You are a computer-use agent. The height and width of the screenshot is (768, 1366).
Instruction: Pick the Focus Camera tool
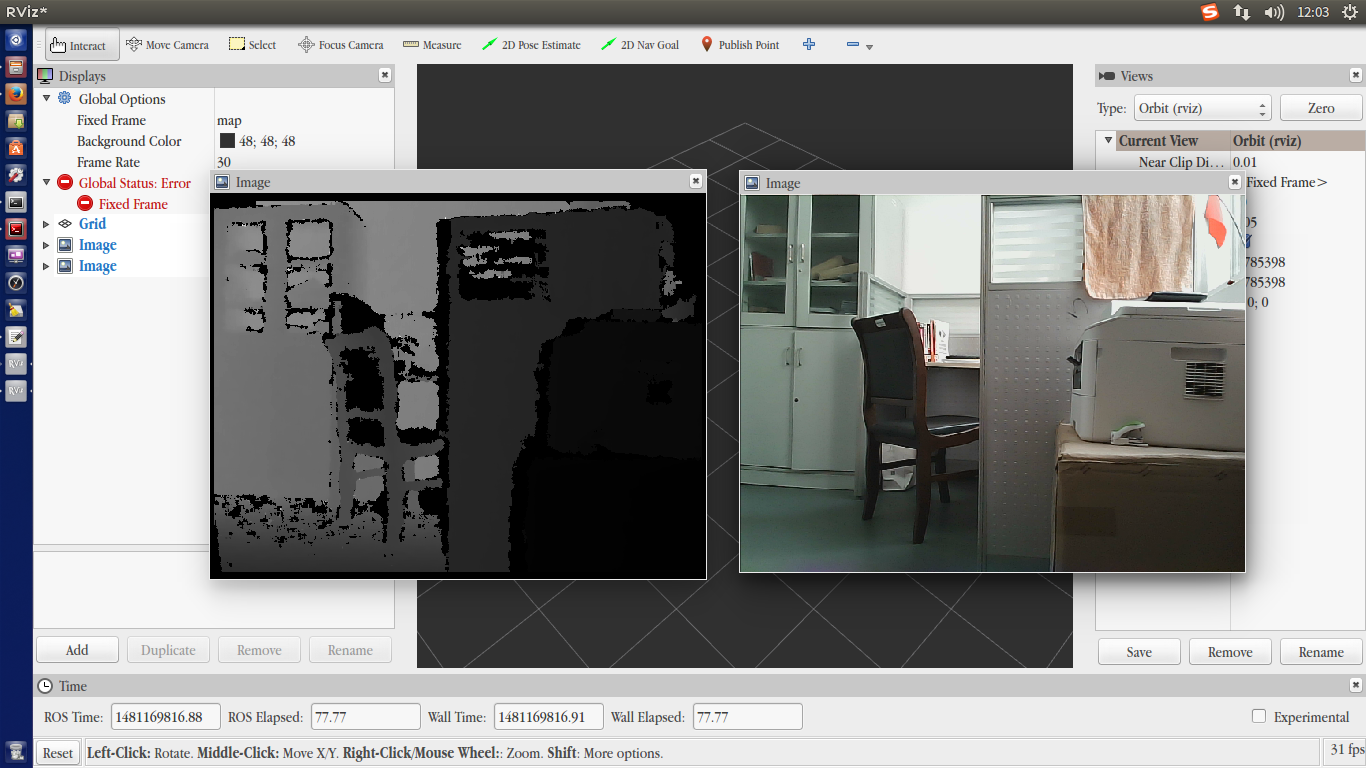tap(341, 45)
